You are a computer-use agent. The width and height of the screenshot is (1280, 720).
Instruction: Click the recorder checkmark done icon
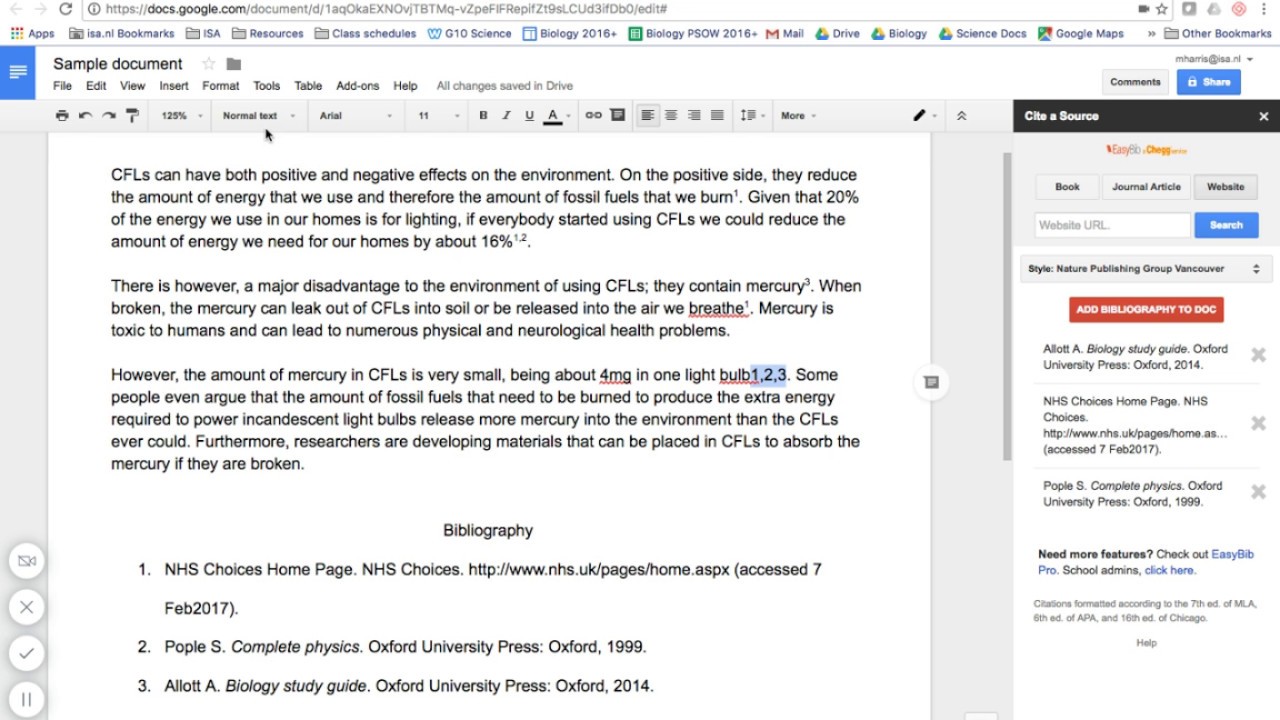tap(27, 653)
